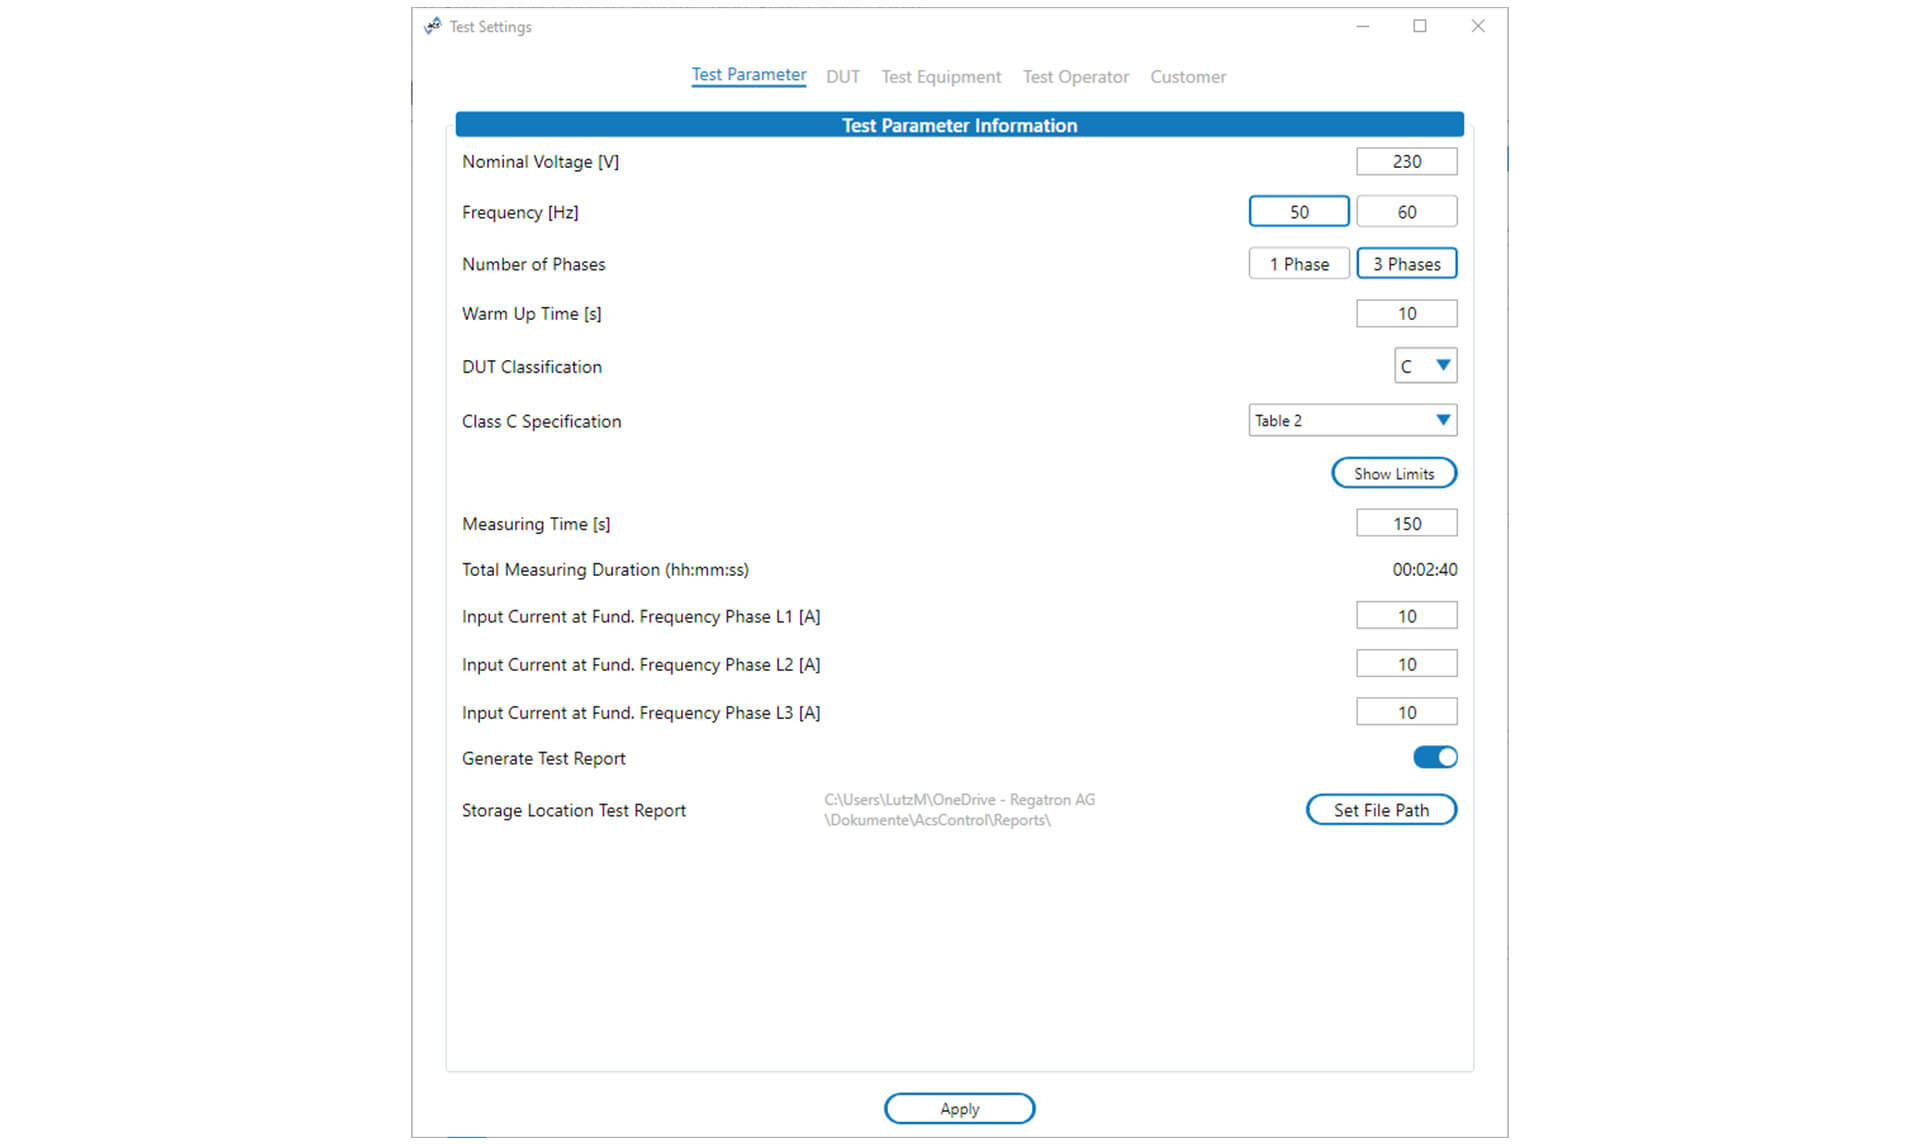Choose 3 Phases option
This screenshot has width=1920, height=1145.
(1406, 264)
